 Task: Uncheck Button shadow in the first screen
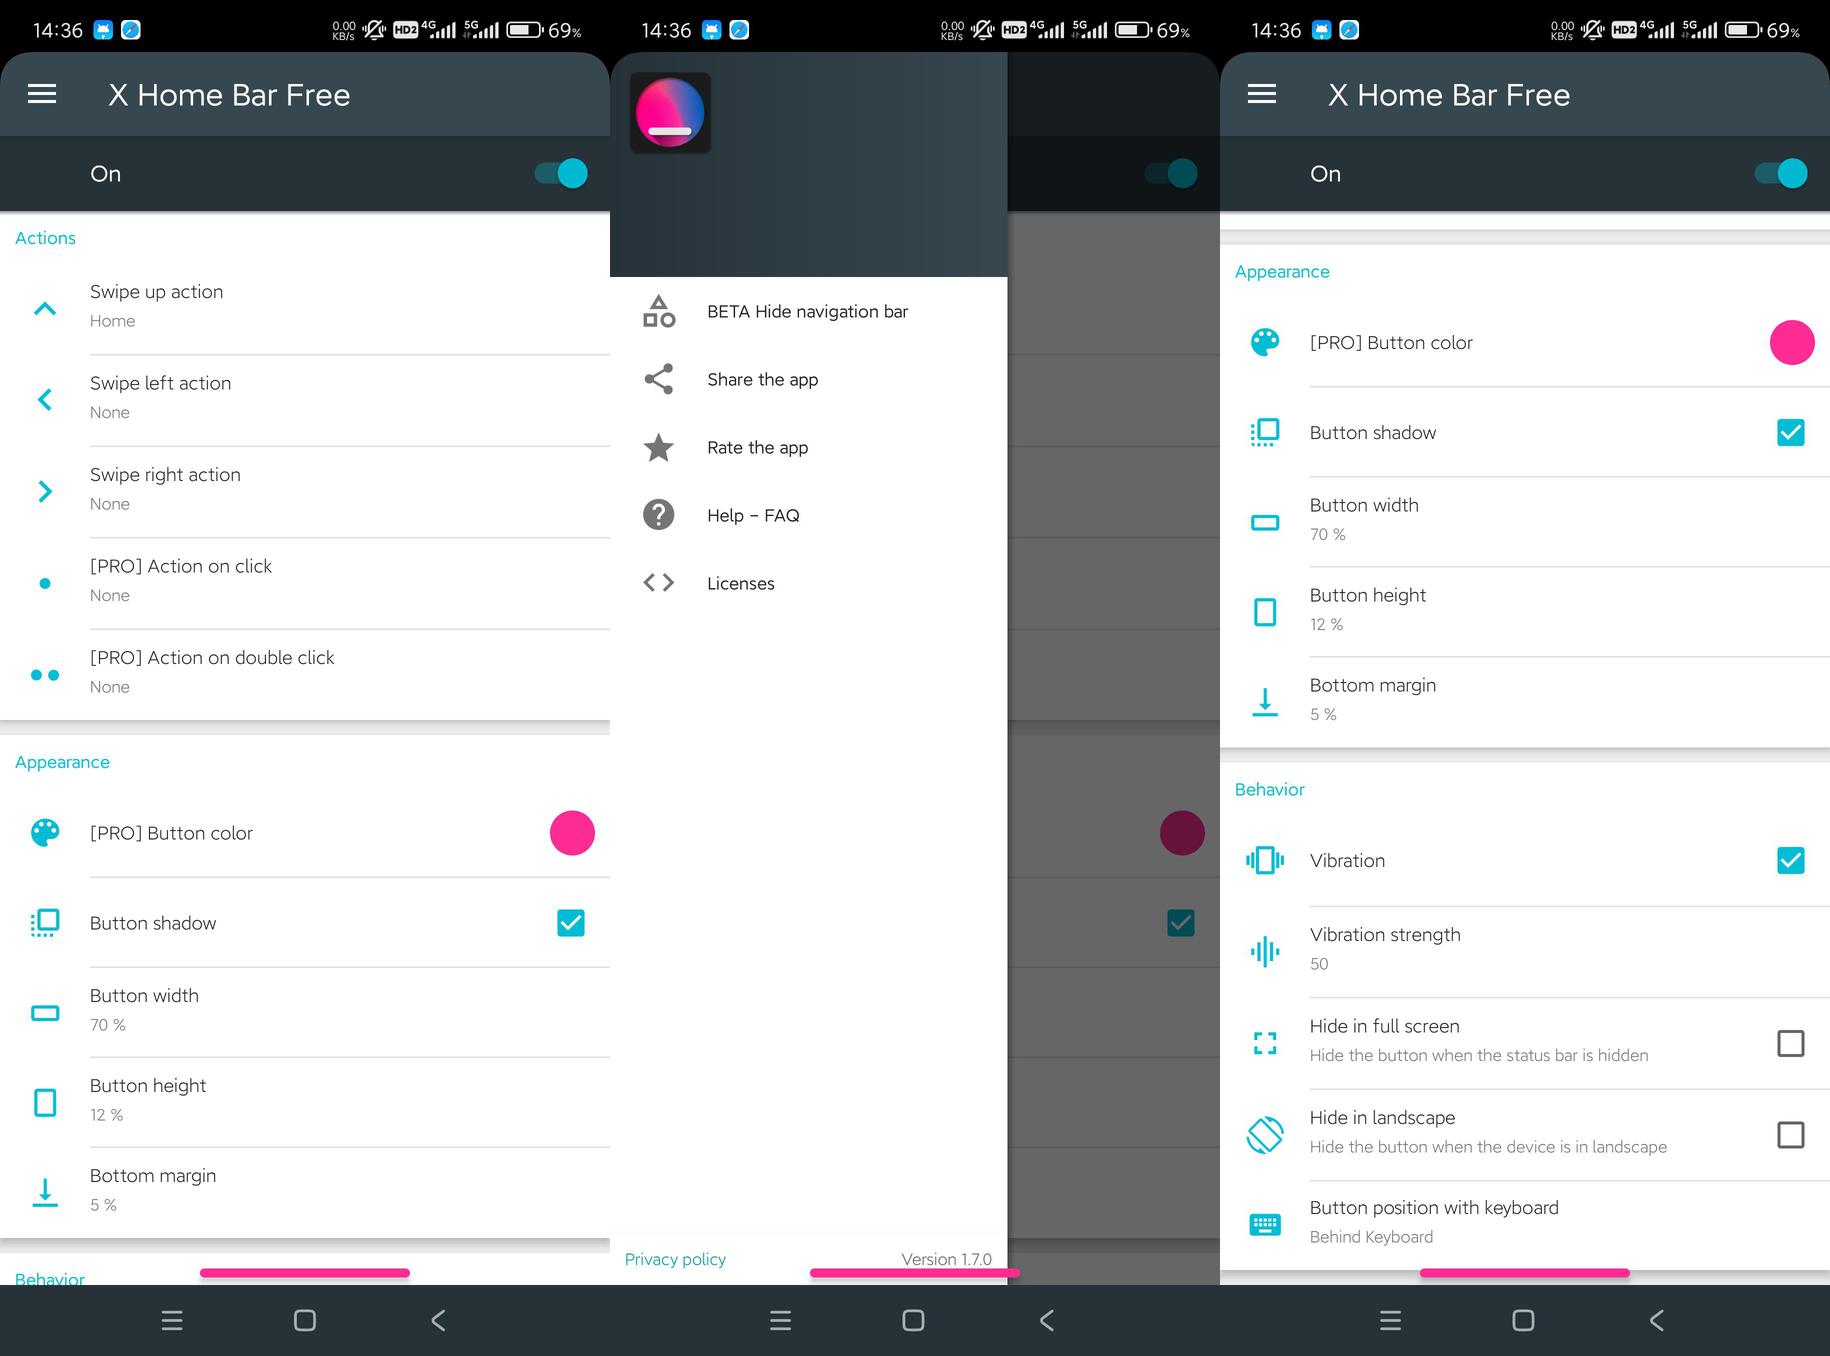pos(571,923)
